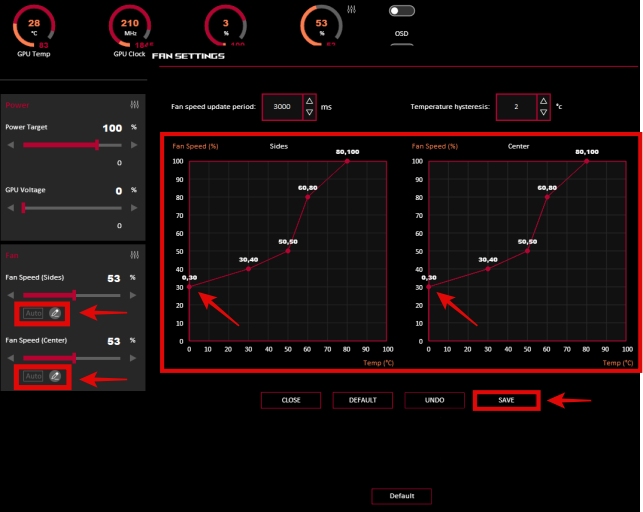This screenshot has width=643, height=512.
Task: Click the GPU Temp gauge
Action: coord(34,27)
